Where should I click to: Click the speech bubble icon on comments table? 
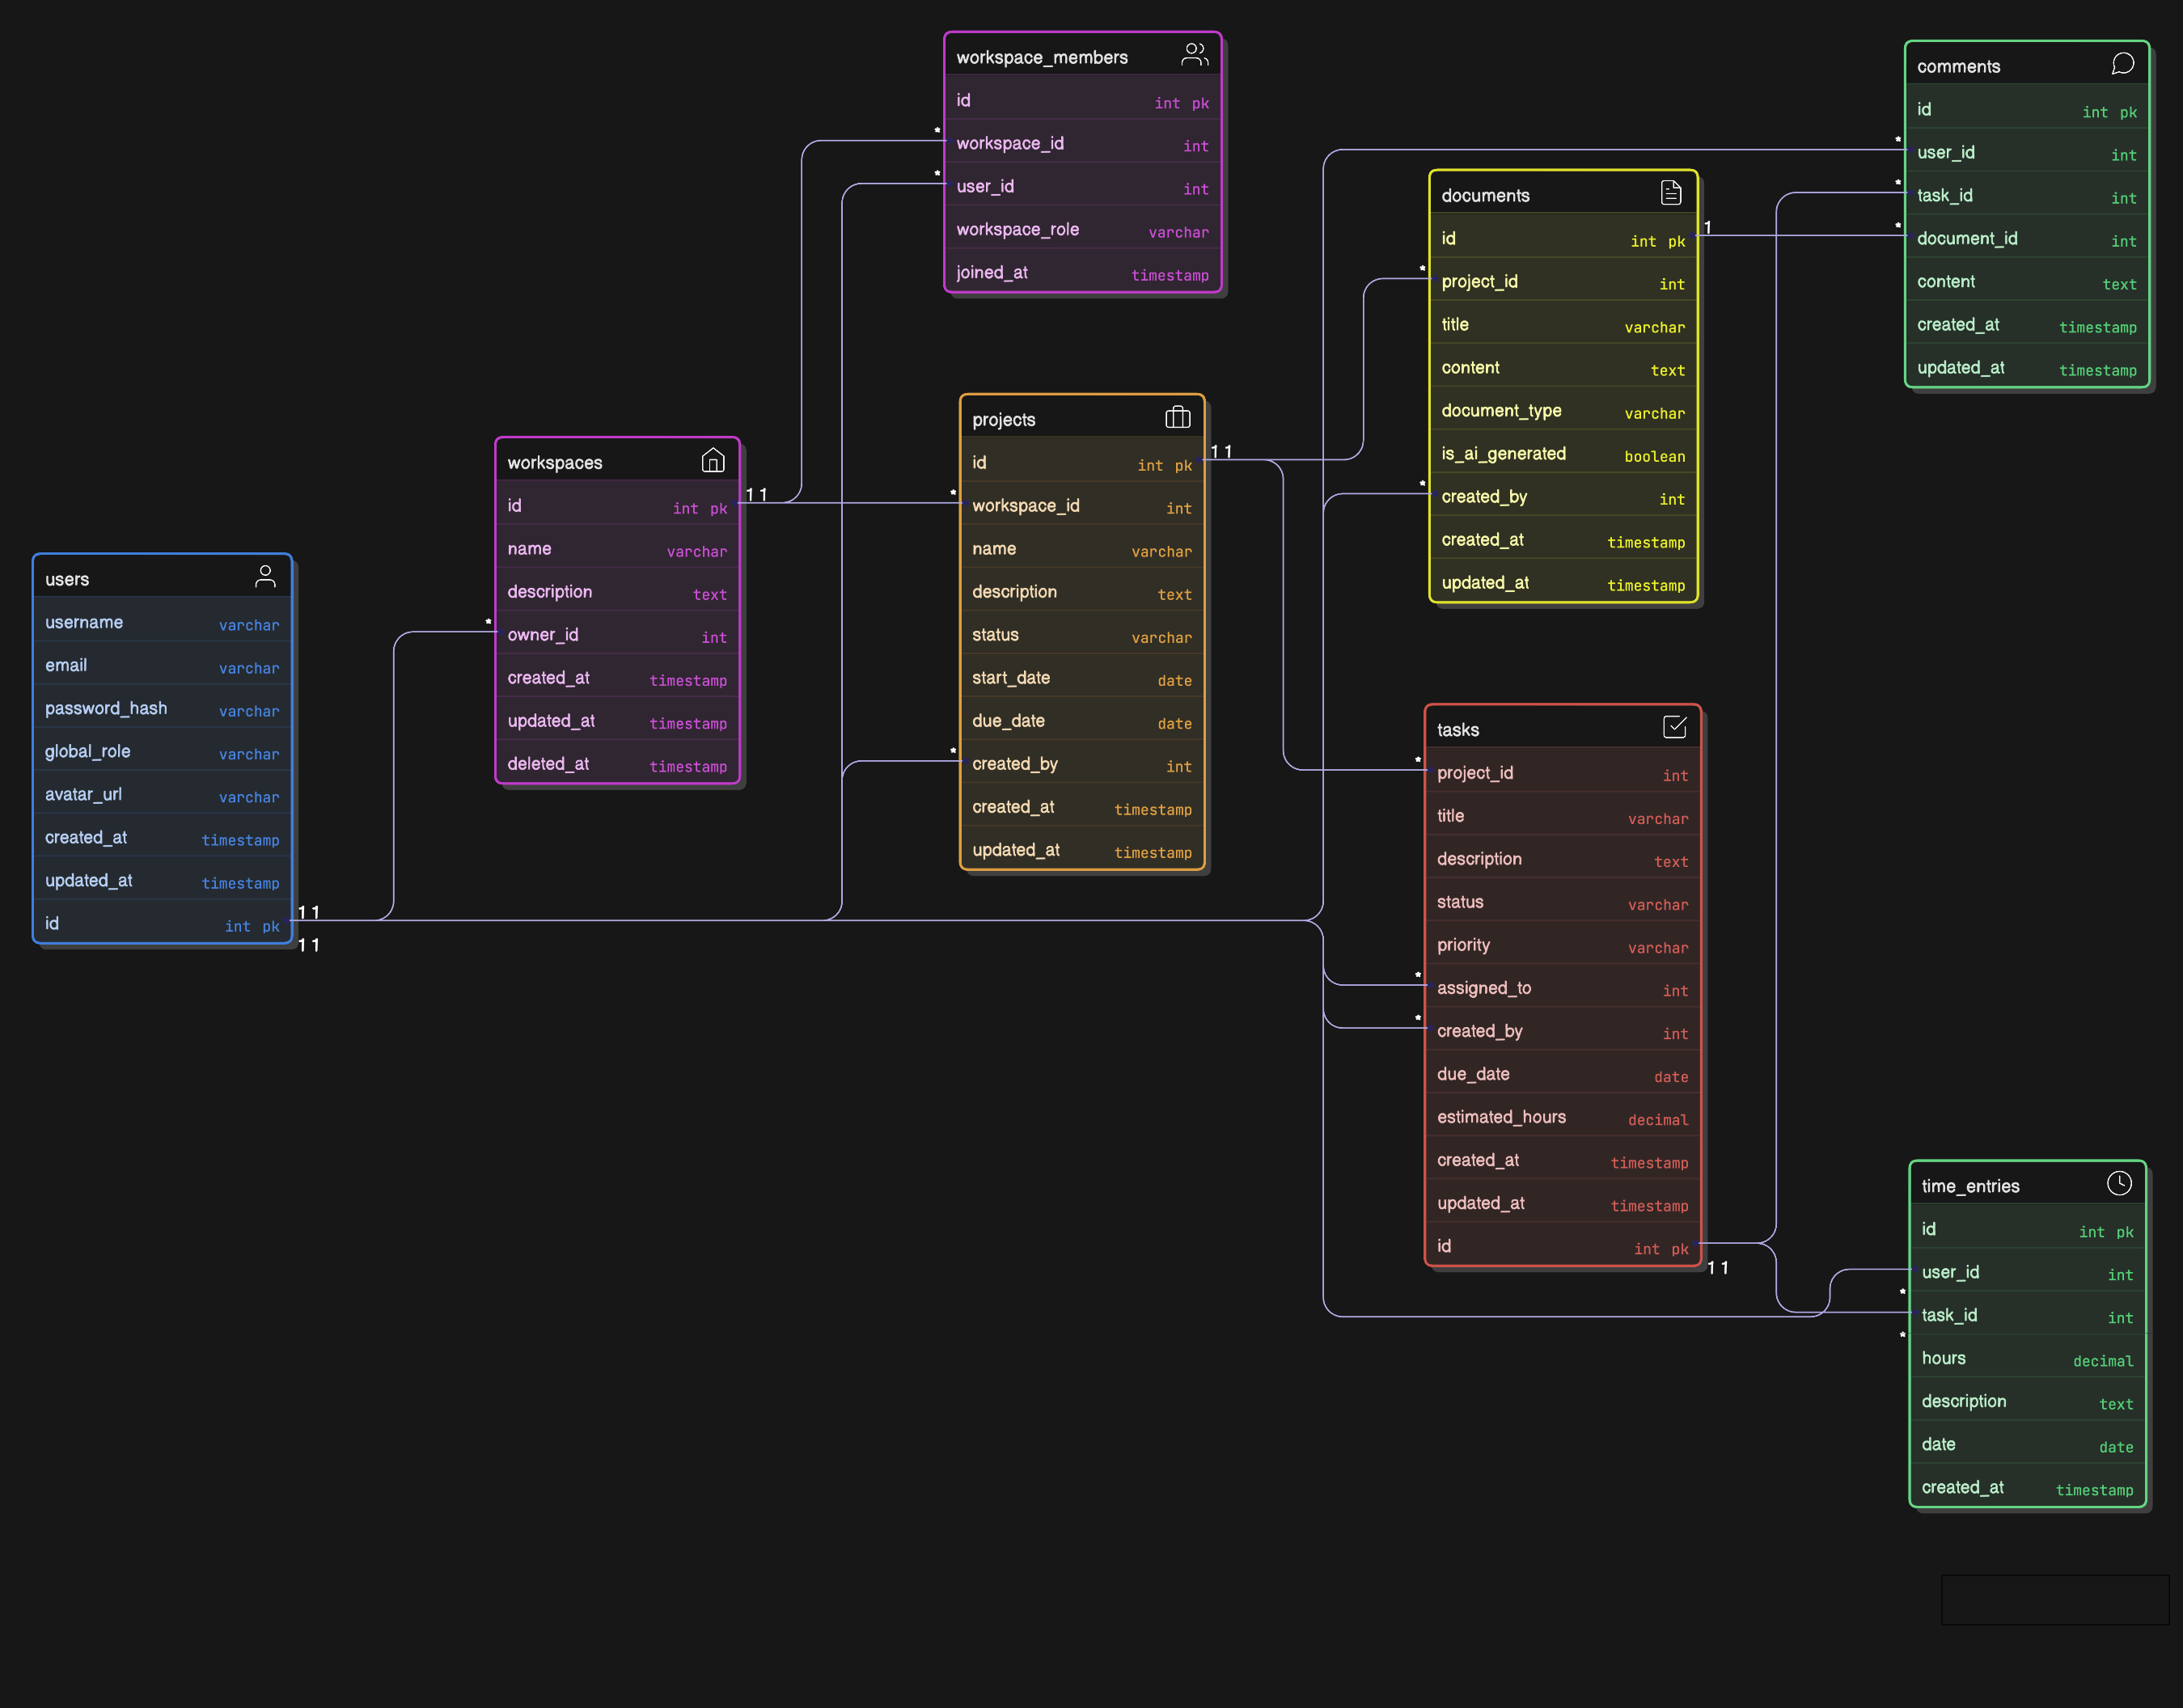2124,63
